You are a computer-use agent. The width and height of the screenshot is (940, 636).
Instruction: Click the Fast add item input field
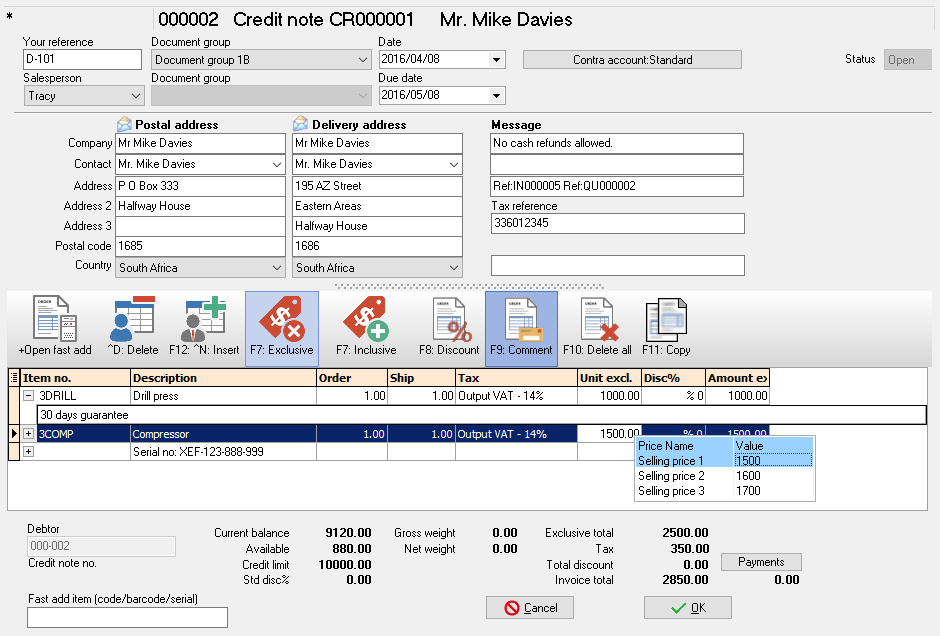127,617
